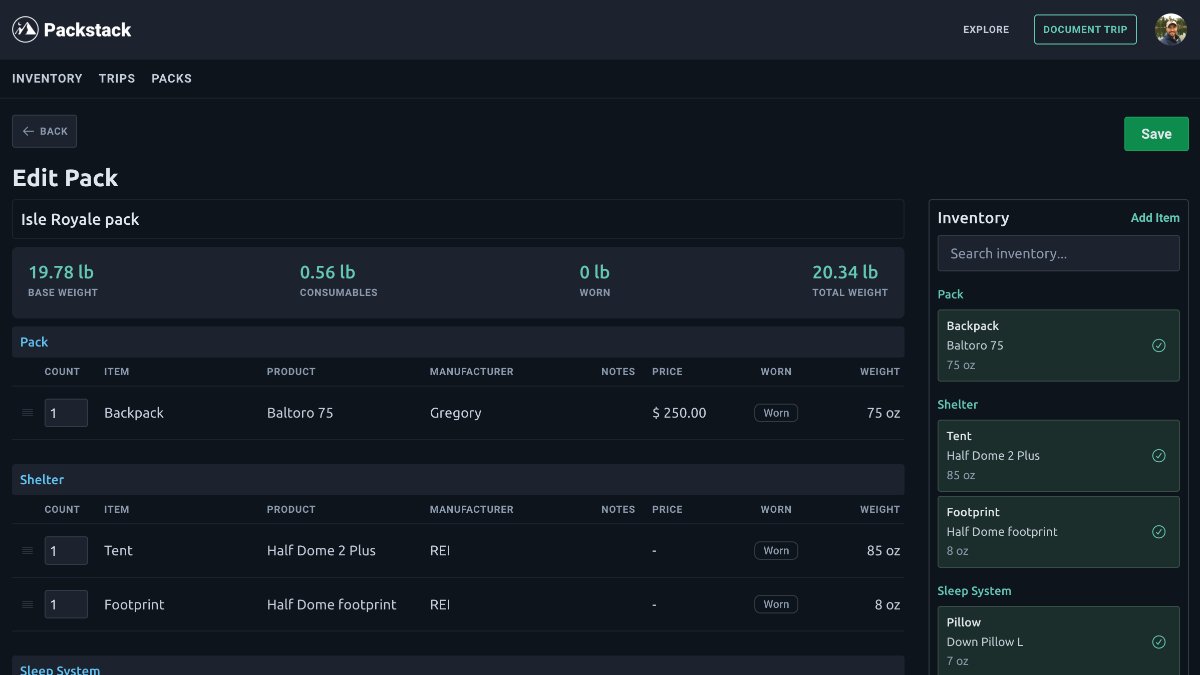The height and width of the screenshot is (675, 1200).
Task: Click checkmark icon on Pillow inventory card
Action: 1159,642
